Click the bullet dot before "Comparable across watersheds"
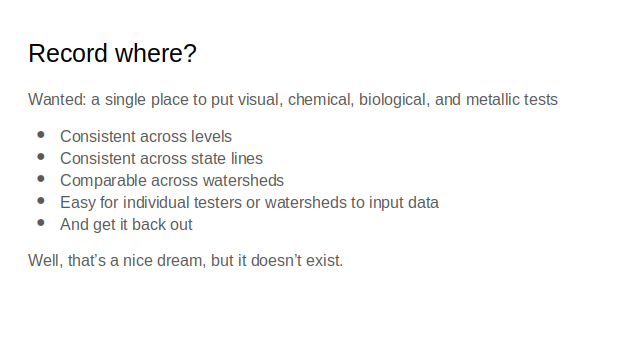 coord(41,179)
